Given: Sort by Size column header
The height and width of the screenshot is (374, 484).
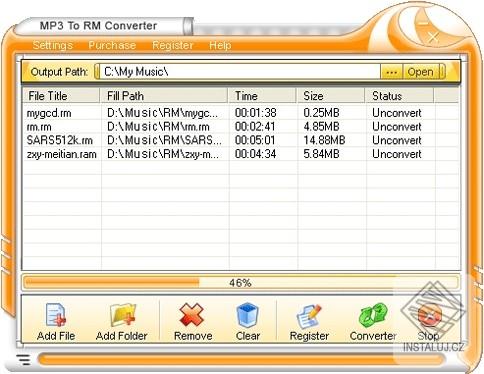Looking at the screenshot, I should 331,96.
